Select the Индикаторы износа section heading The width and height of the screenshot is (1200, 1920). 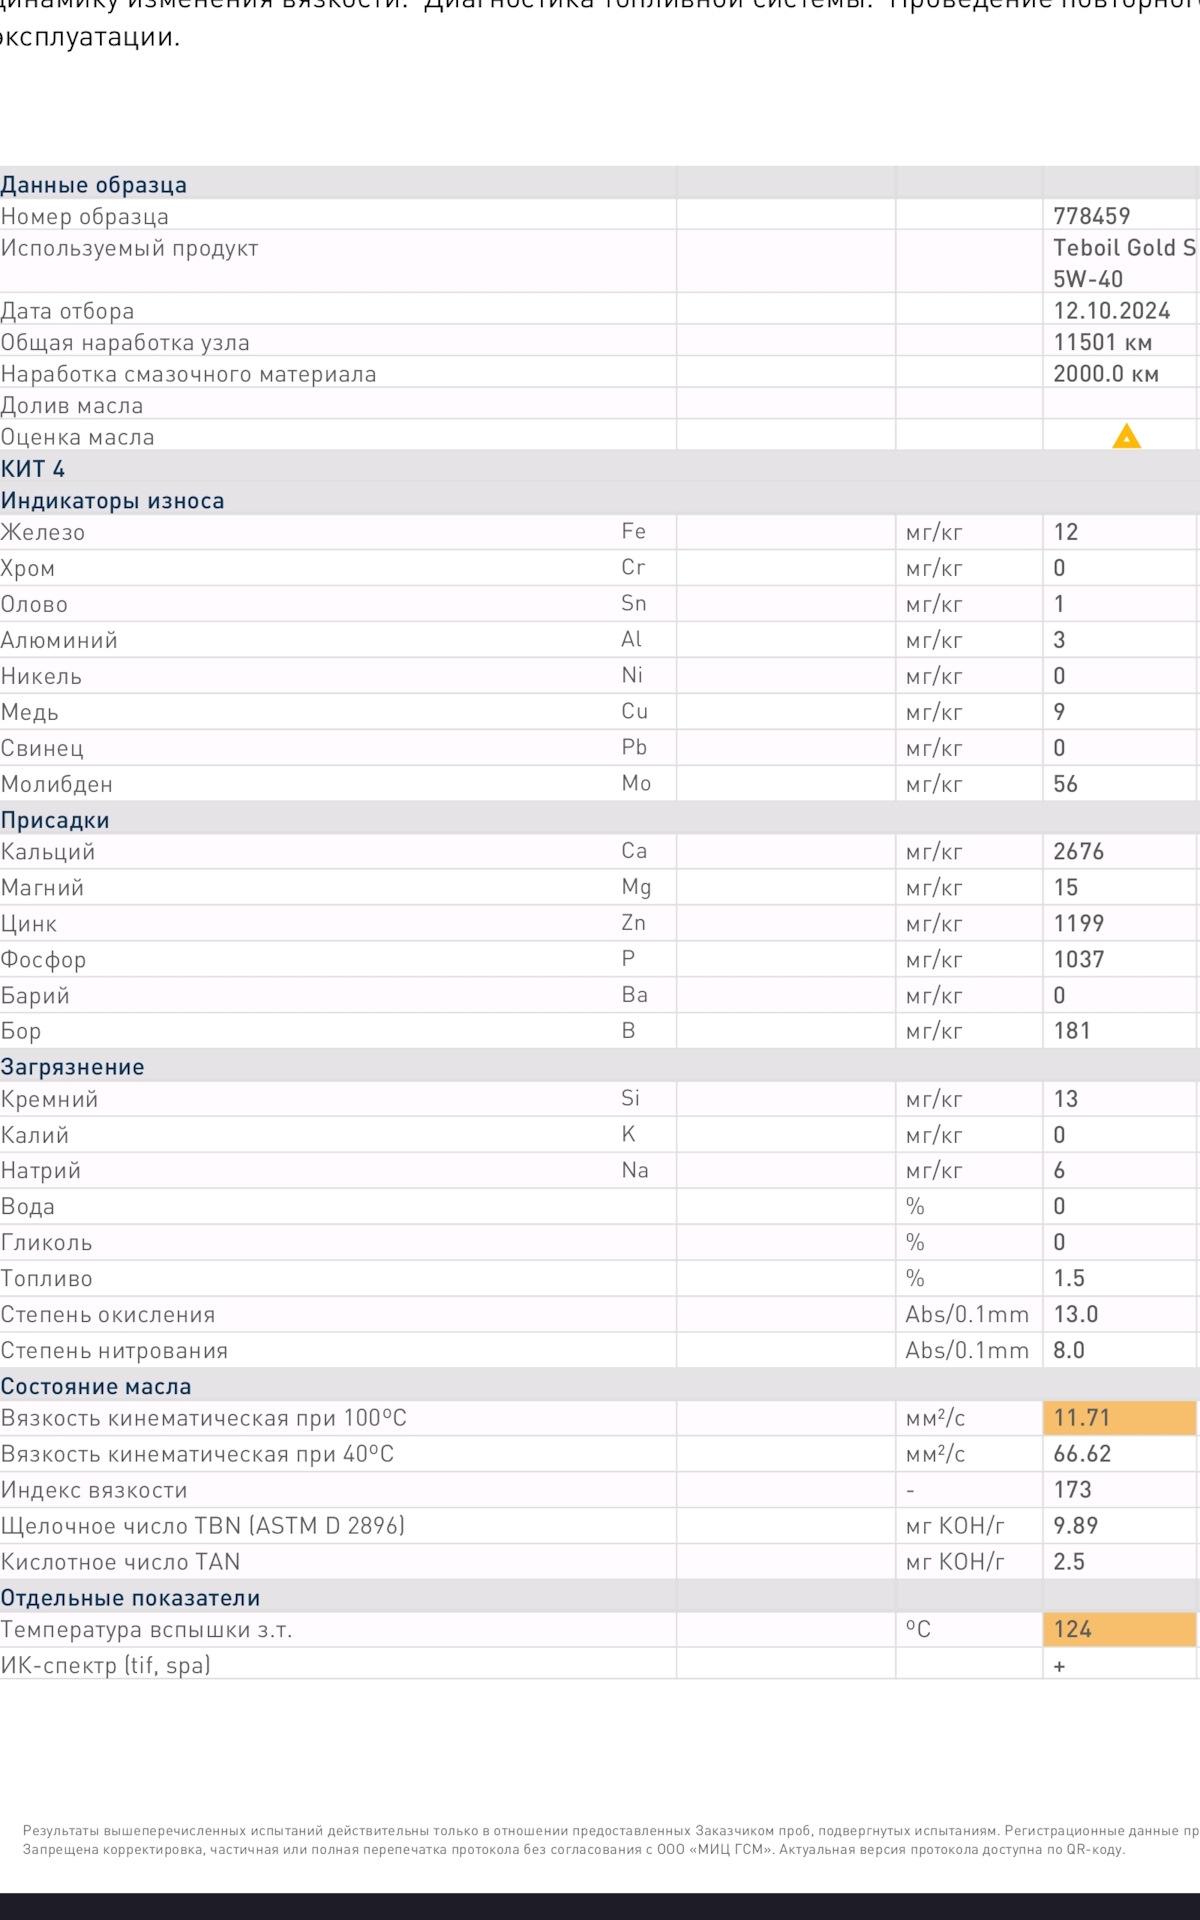113,501
